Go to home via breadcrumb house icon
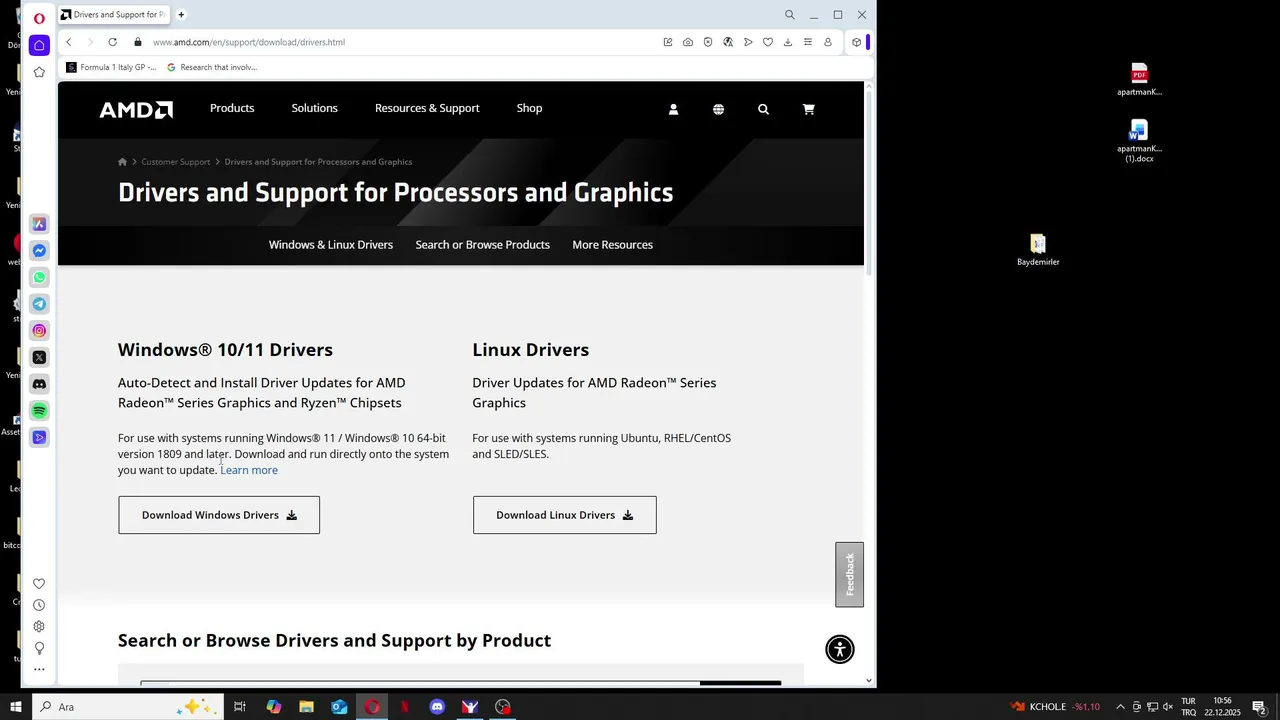Viewport: 1280px width, 720px height. coord(122,162)
